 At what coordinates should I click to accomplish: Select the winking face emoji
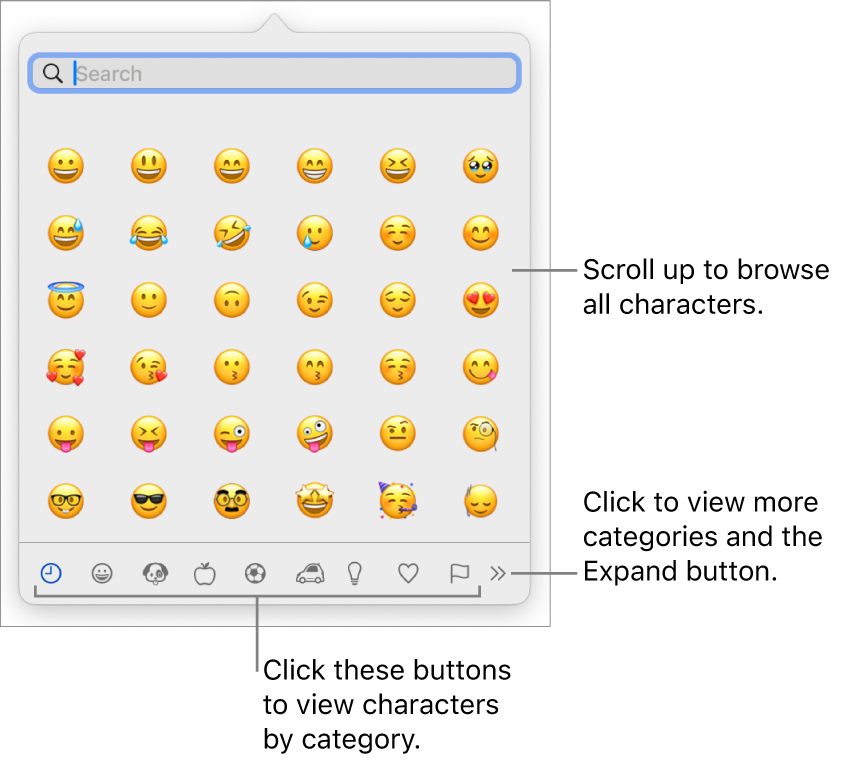coord(314,300)
